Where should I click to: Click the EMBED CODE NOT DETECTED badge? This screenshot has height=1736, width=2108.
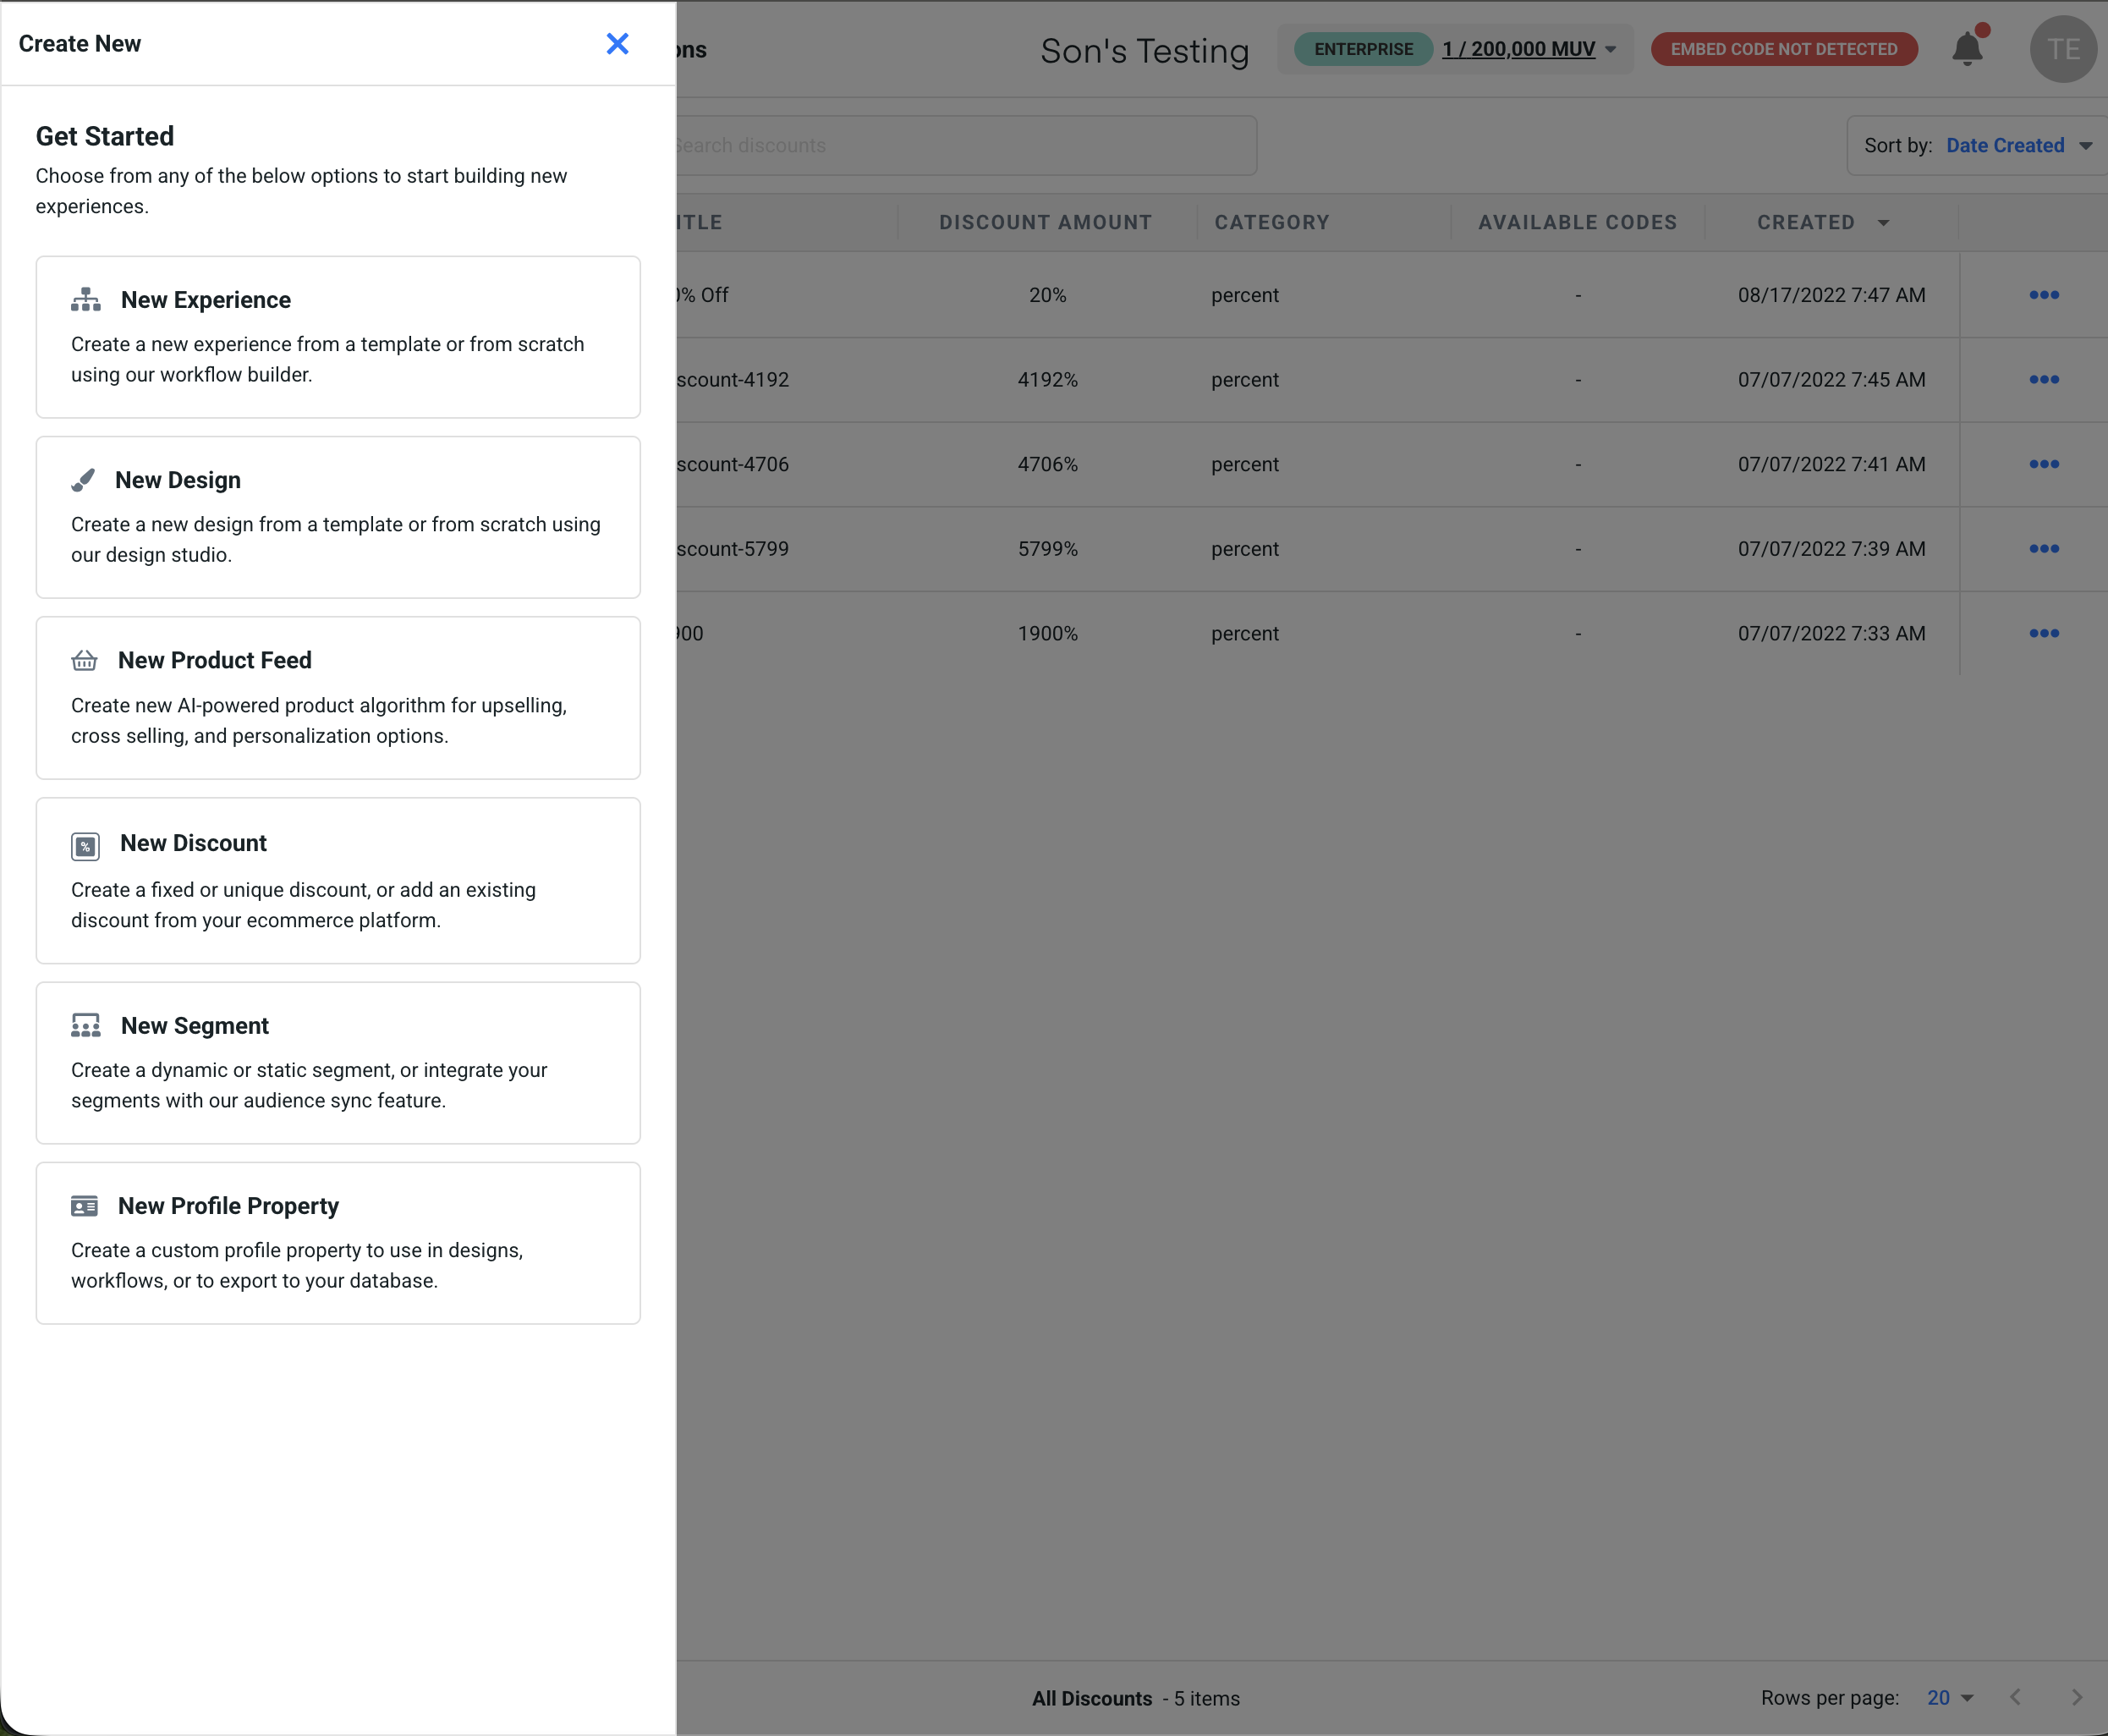pos(1784,49)
